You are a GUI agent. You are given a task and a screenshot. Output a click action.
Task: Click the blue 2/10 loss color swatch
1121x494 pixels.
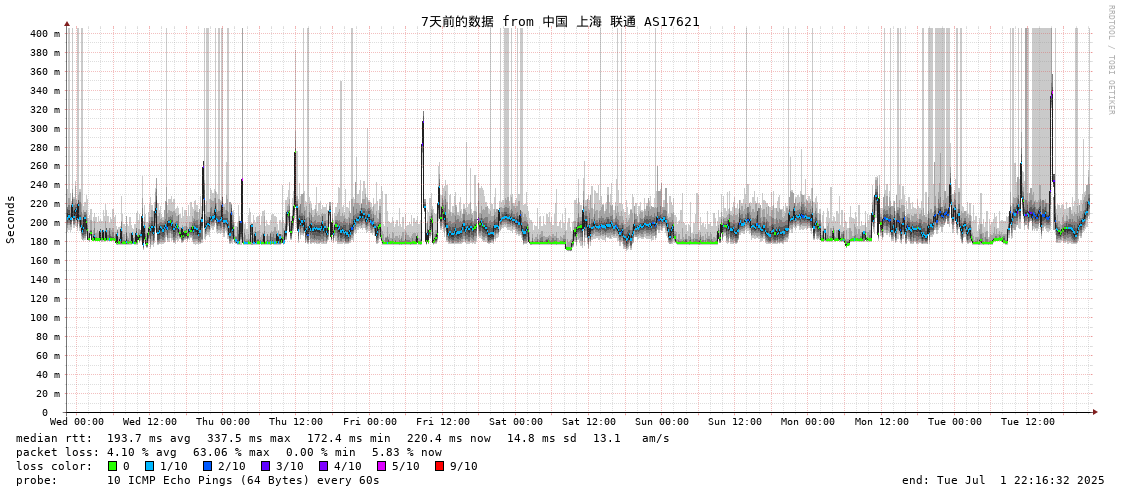click(207, 466)
